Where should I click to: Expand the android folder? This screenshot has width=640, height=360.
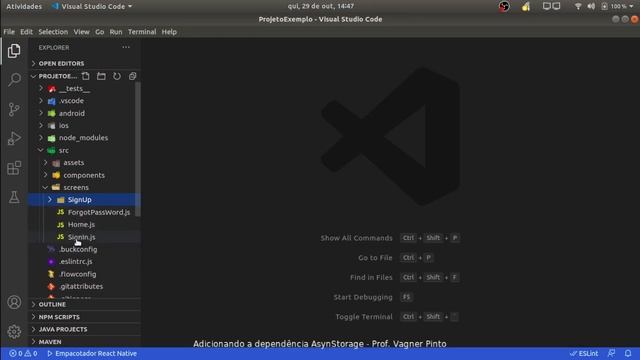point(84,113)
